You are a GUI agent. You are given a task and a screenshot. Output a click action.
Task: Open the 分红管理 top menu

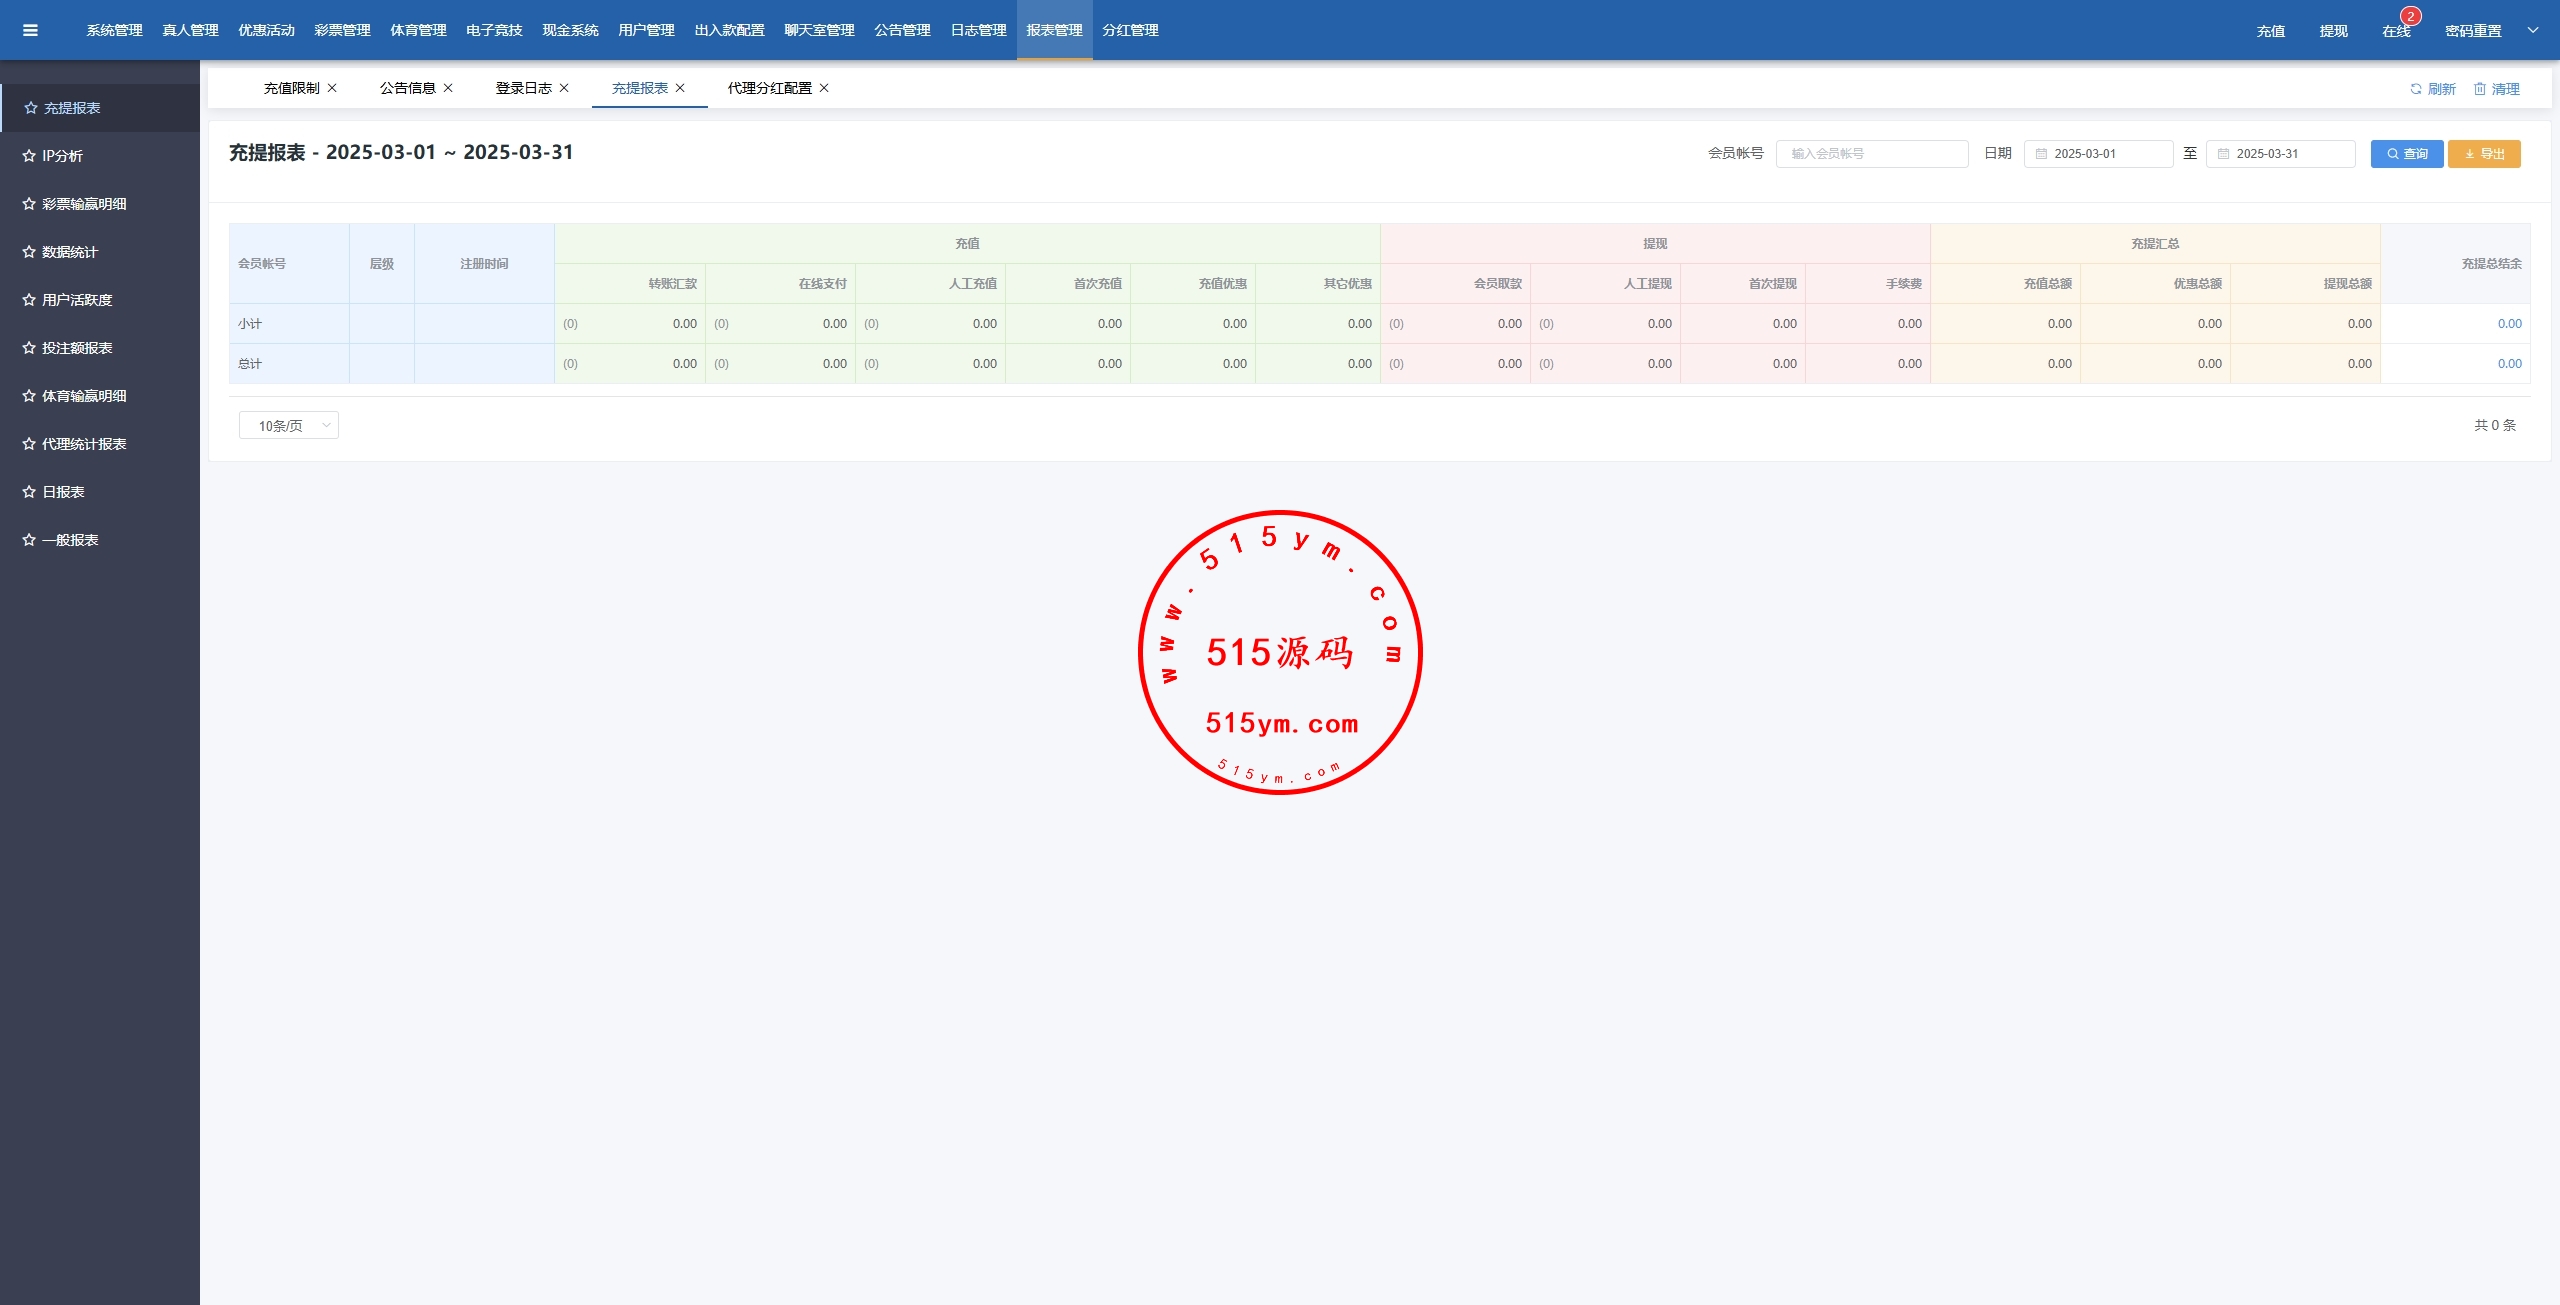1130,30
